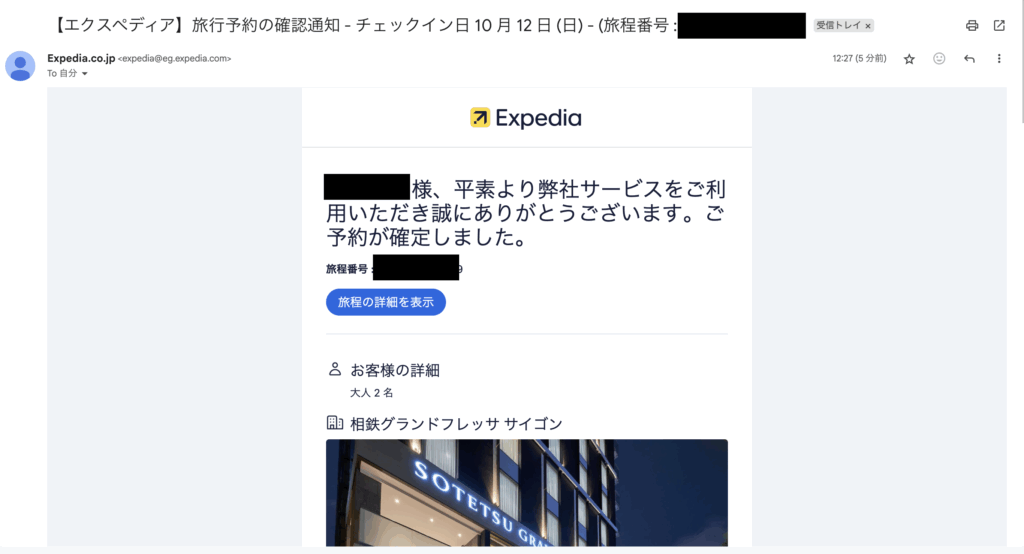The height and width of the screenshot is (554, 1024).
Task: Print this email using the printer icon
Action: (972, 25)
